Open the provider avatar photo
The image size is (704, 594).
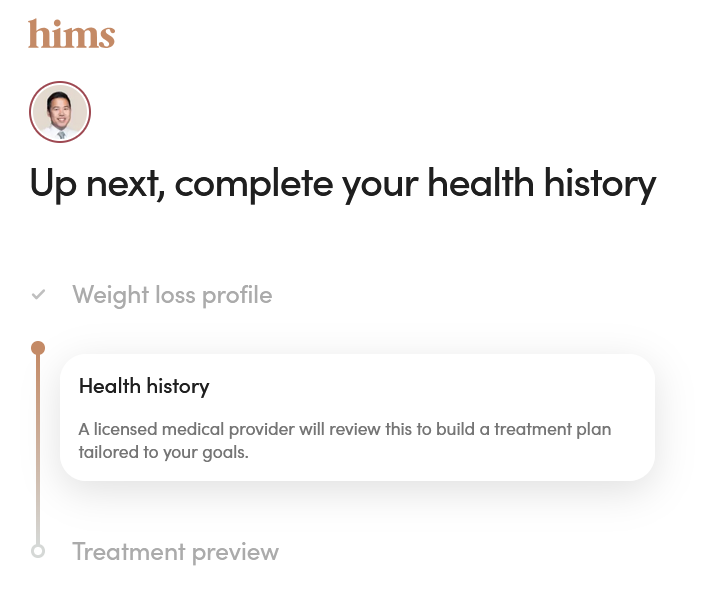(60, 112)
